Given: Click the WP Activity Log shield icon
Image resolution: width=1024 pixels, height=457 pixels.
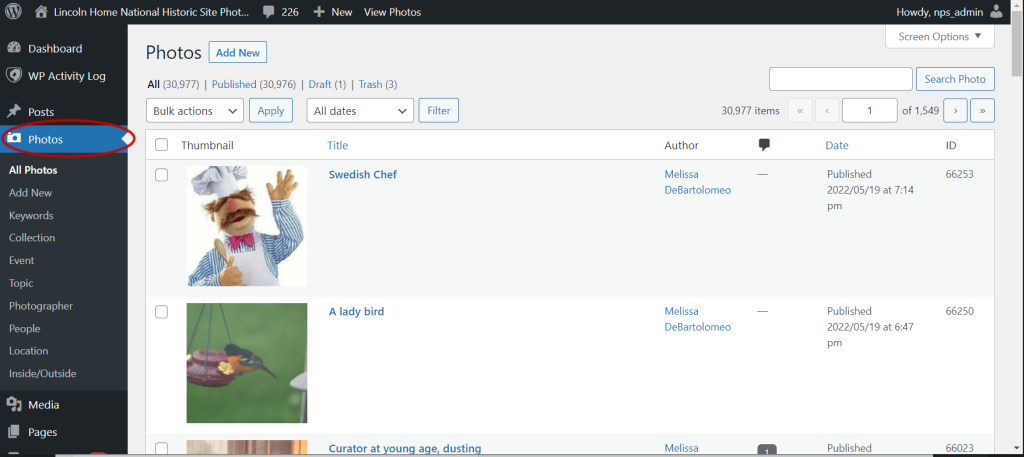Looking at the screenshot, I should (14, 76).
